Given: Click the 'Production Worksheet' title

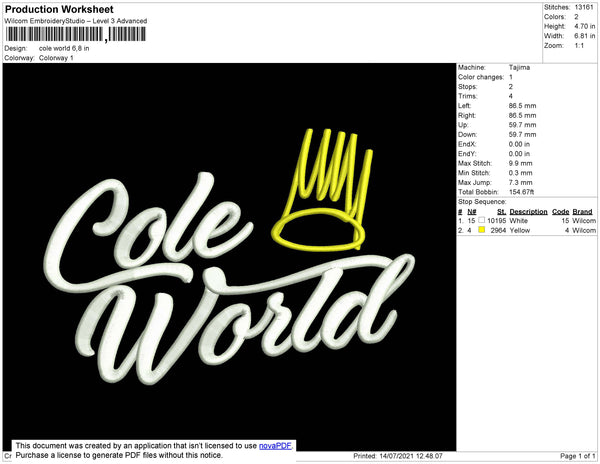Looking at the screenshot, I should point(59,10).
